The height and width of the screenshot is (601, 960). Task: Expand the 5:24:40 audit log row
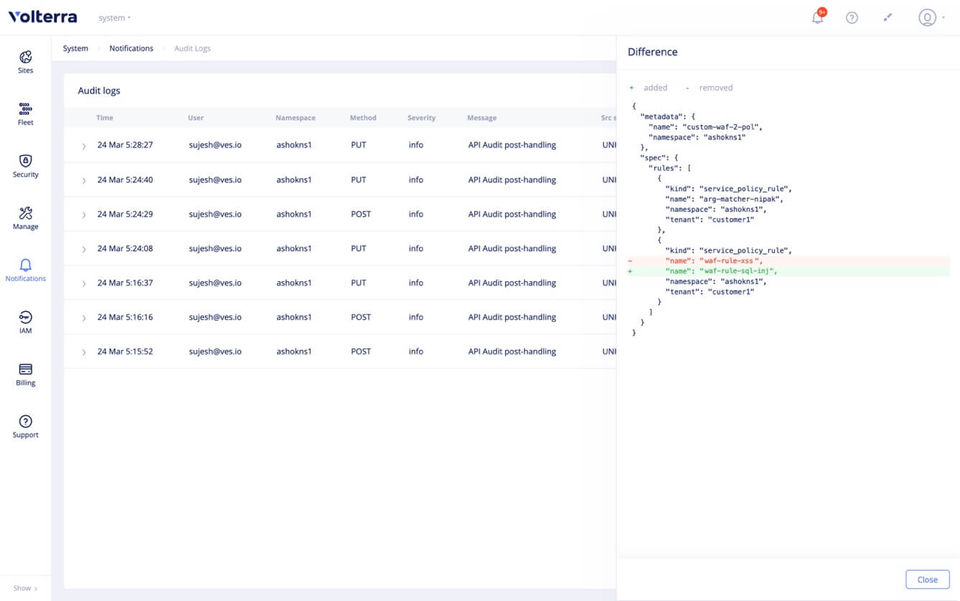[x=84, y=180]
